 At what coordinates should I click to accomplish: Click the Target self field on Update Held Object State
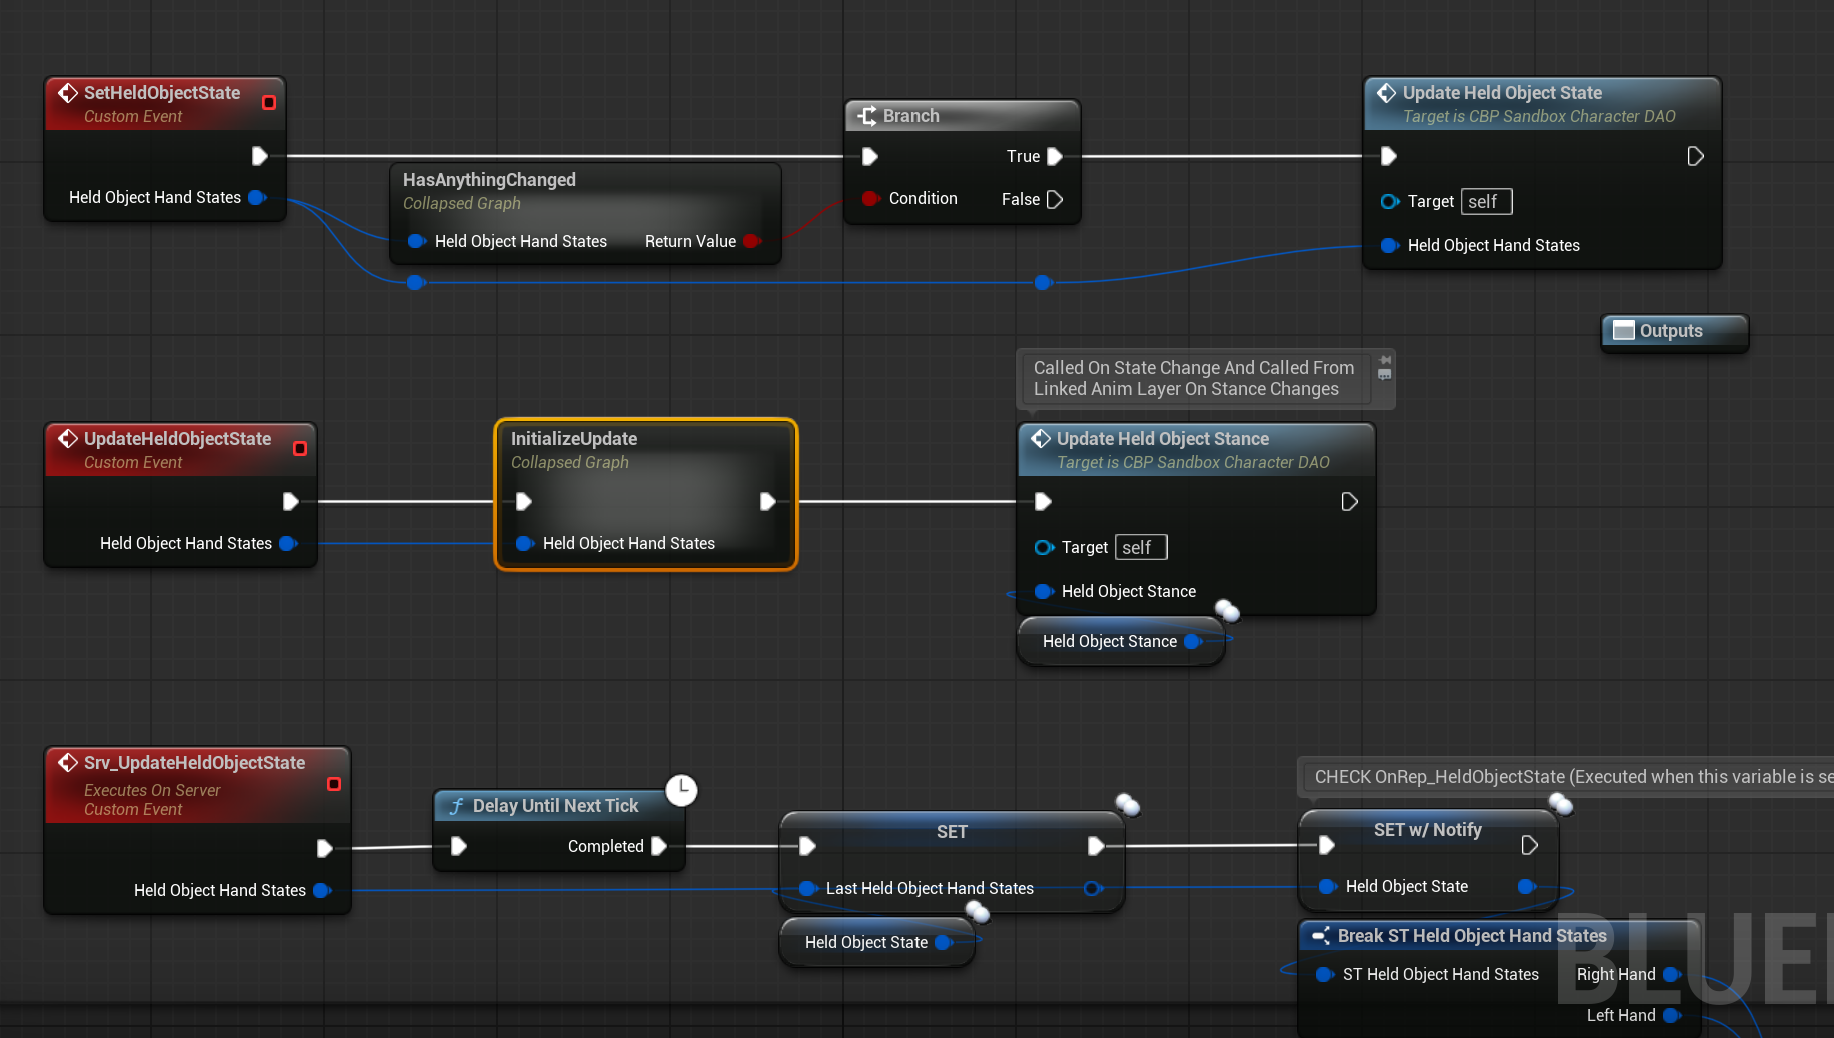[1486, 202]
